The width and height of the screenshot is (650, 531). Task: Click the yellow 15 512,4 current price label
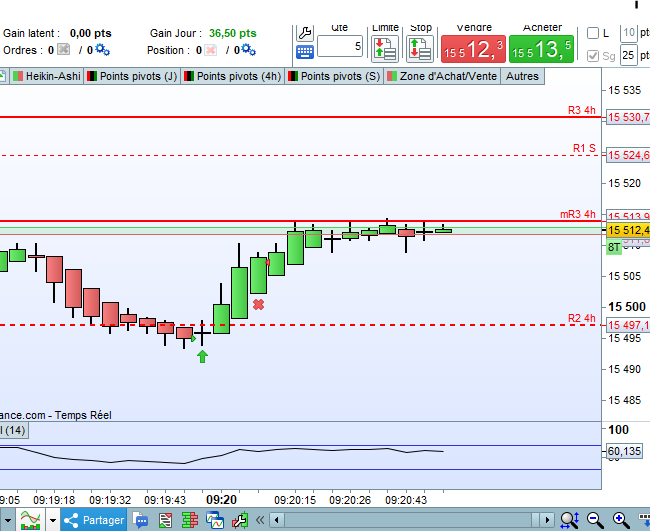pos(628,230)
